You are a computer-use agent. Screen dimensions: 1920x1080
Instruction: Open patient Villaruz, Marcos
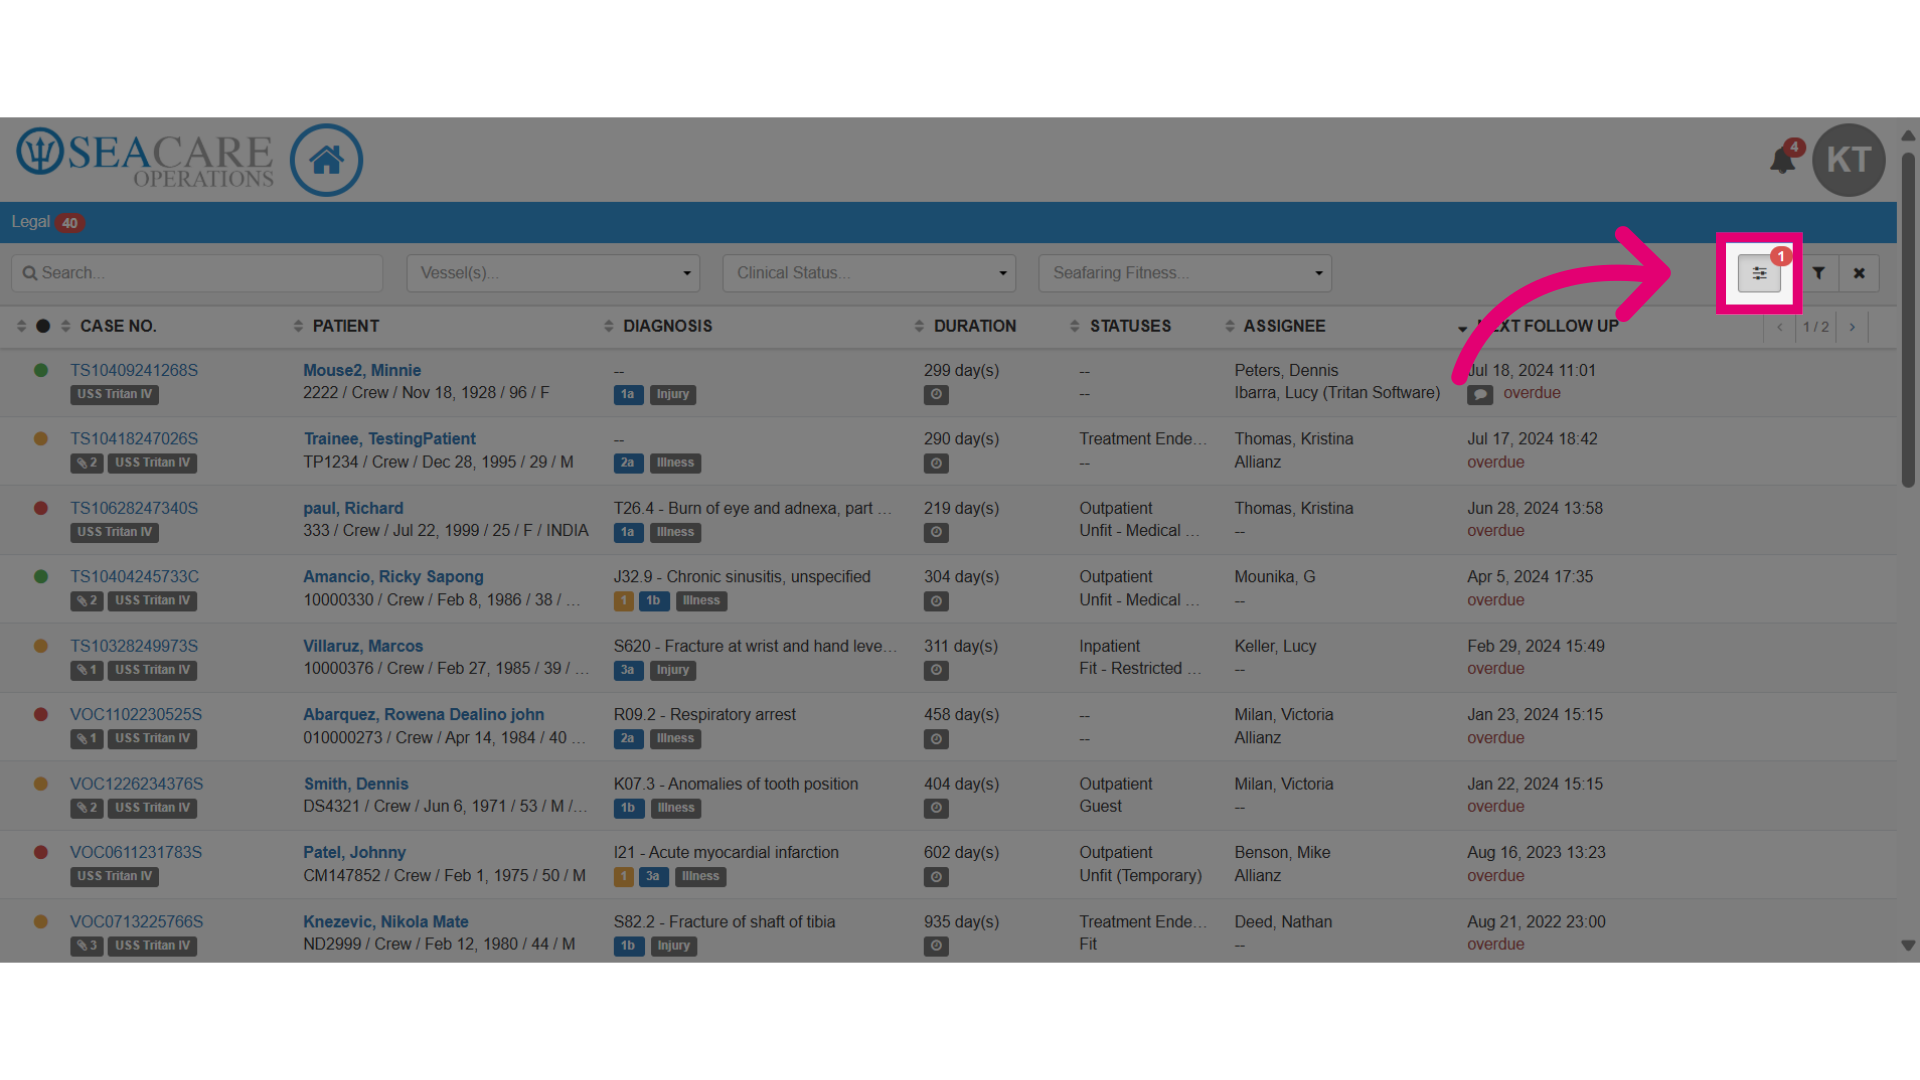[x=363, y=646]
